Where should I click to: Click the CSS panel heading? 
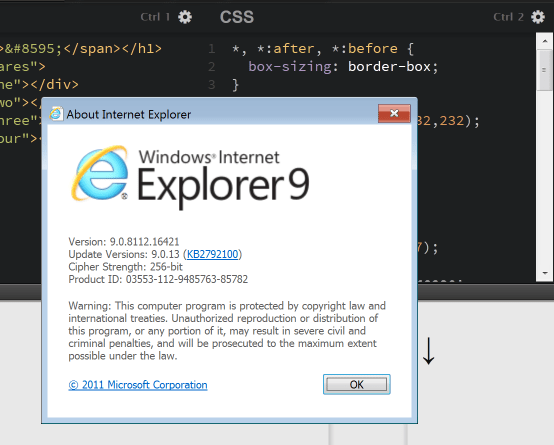pos(237,17)
